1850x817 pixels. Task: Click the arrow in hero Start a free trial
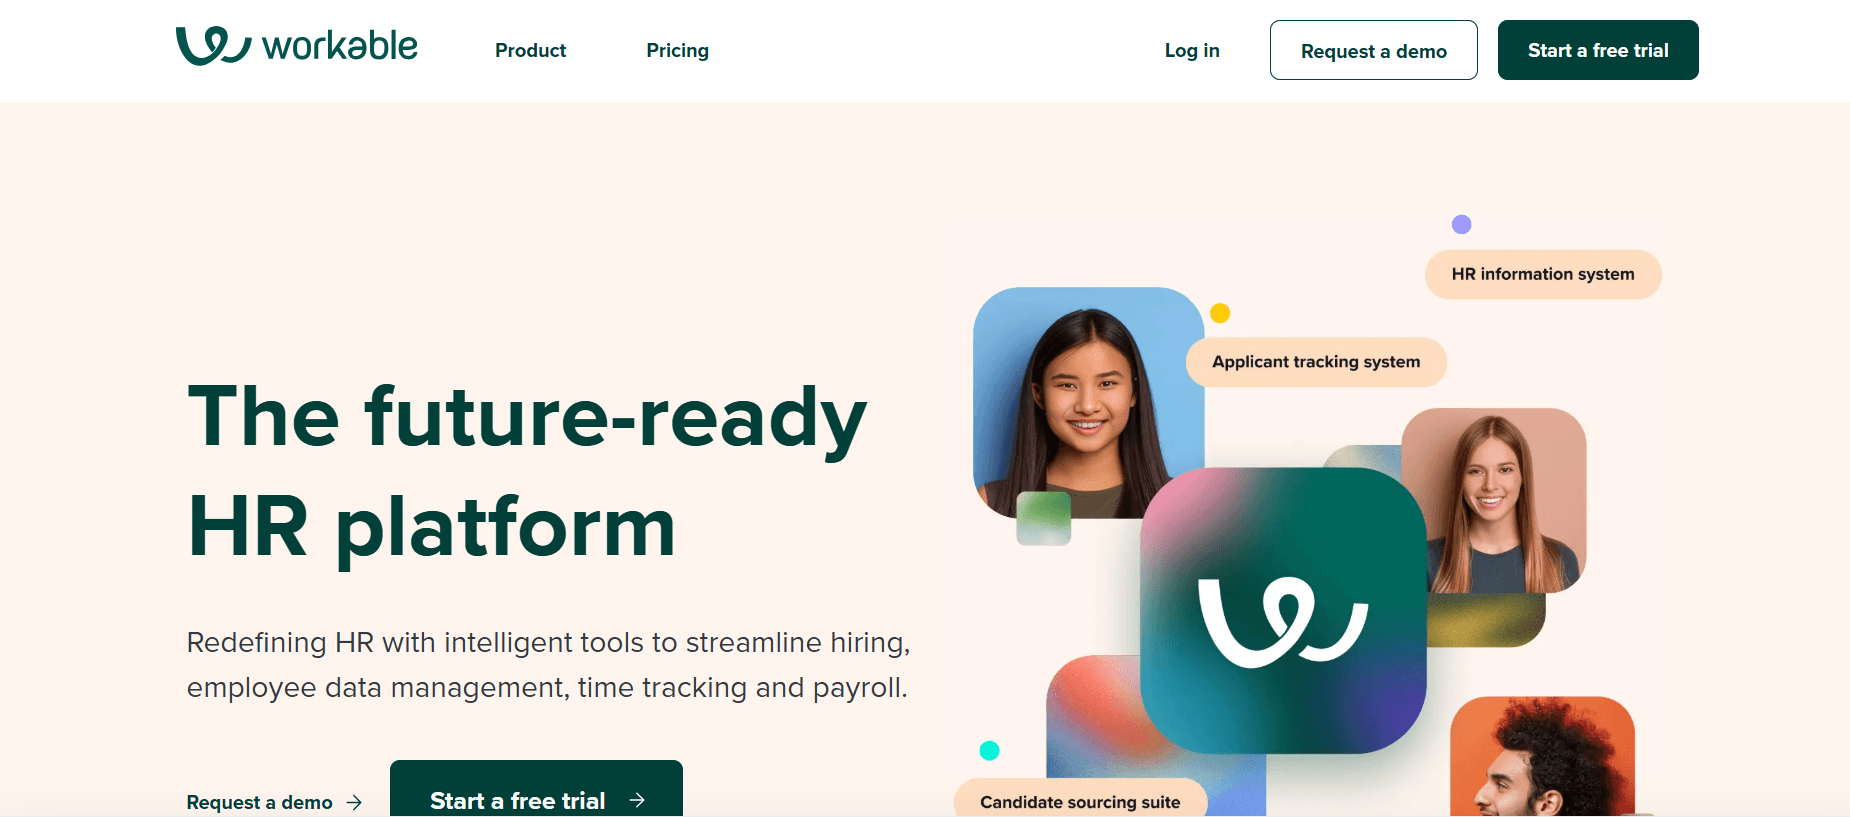637,800
